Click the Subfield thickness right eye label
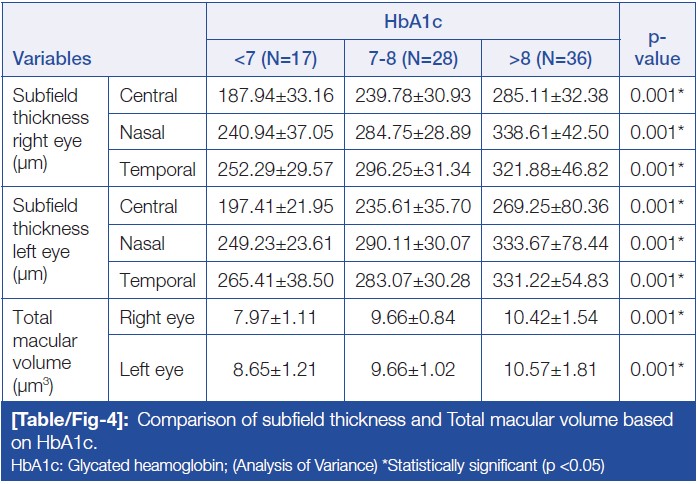This screenshot has height=484, width=698. click(x=50, y=132)
